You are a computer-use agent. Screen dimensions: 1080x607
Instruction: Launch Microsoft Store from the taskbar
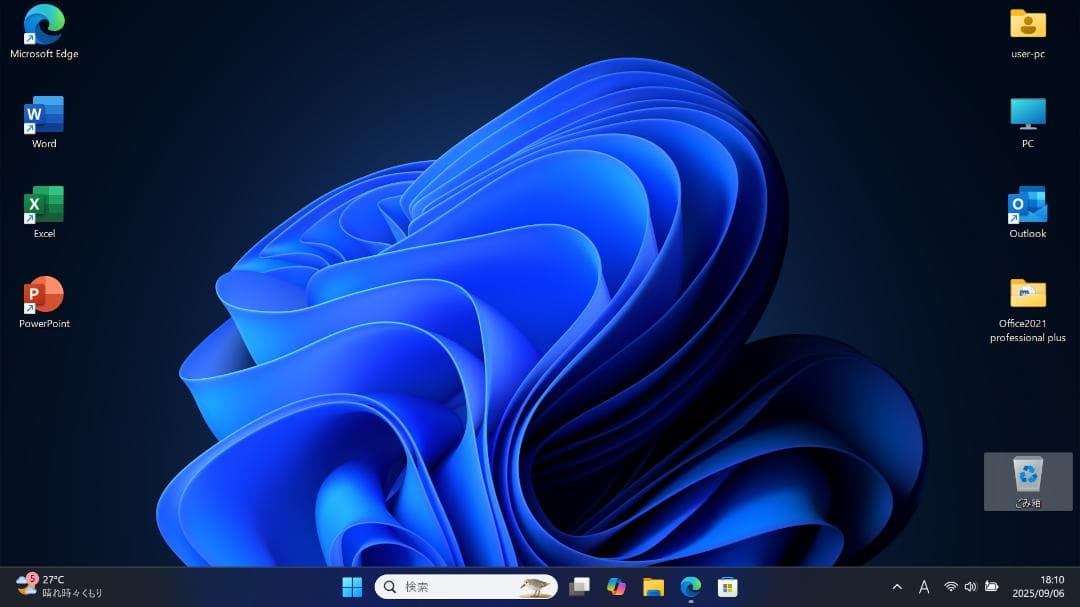pos(727,587)
